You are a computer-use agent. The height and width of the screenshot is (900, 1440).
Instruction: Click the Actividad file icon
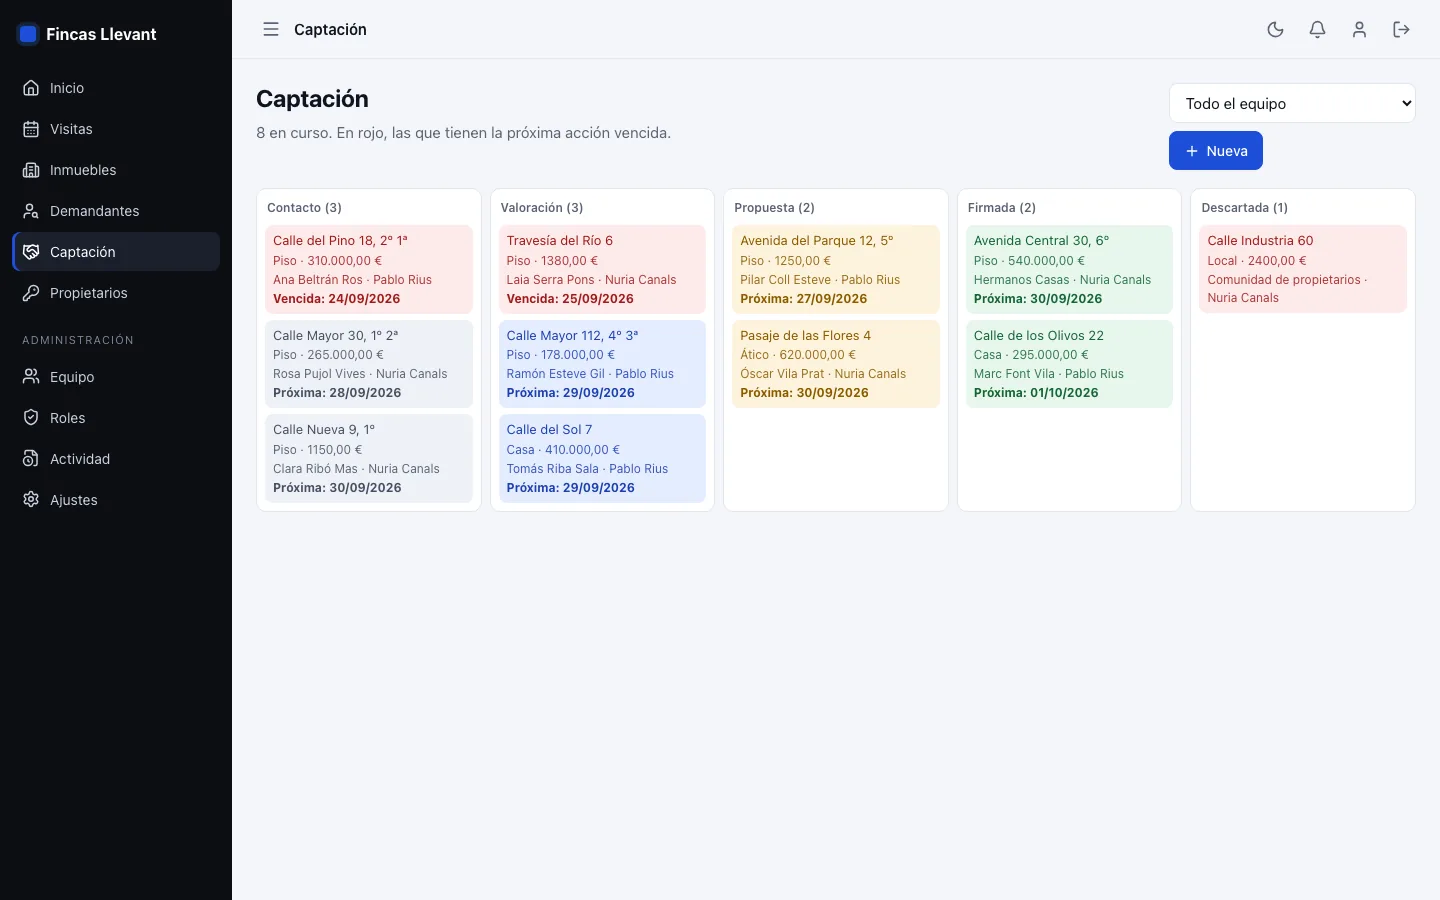tap(31, 459)
